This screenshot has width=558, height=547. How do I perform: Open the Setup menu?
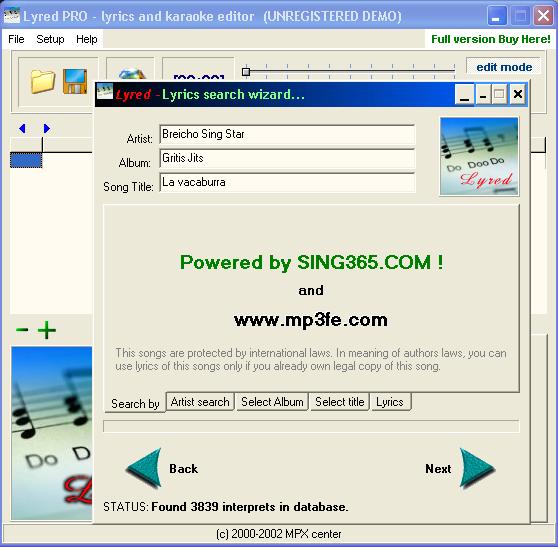coord(50,39)
